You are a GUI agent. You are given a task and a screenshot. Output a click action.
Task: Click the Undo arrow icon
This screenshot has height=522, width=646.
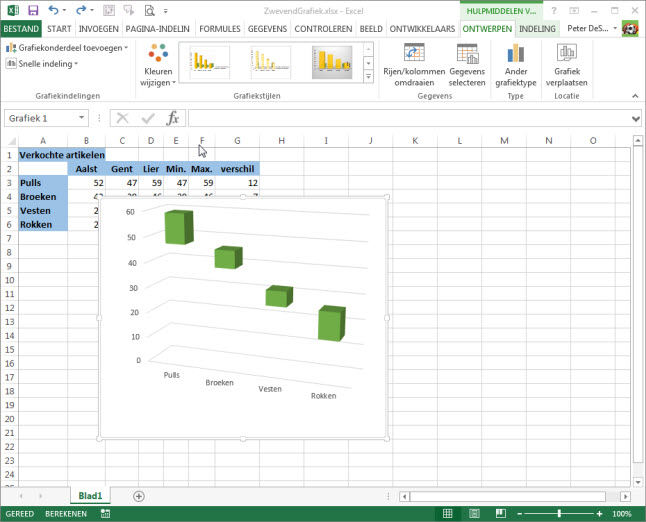[x=54, y=10]
